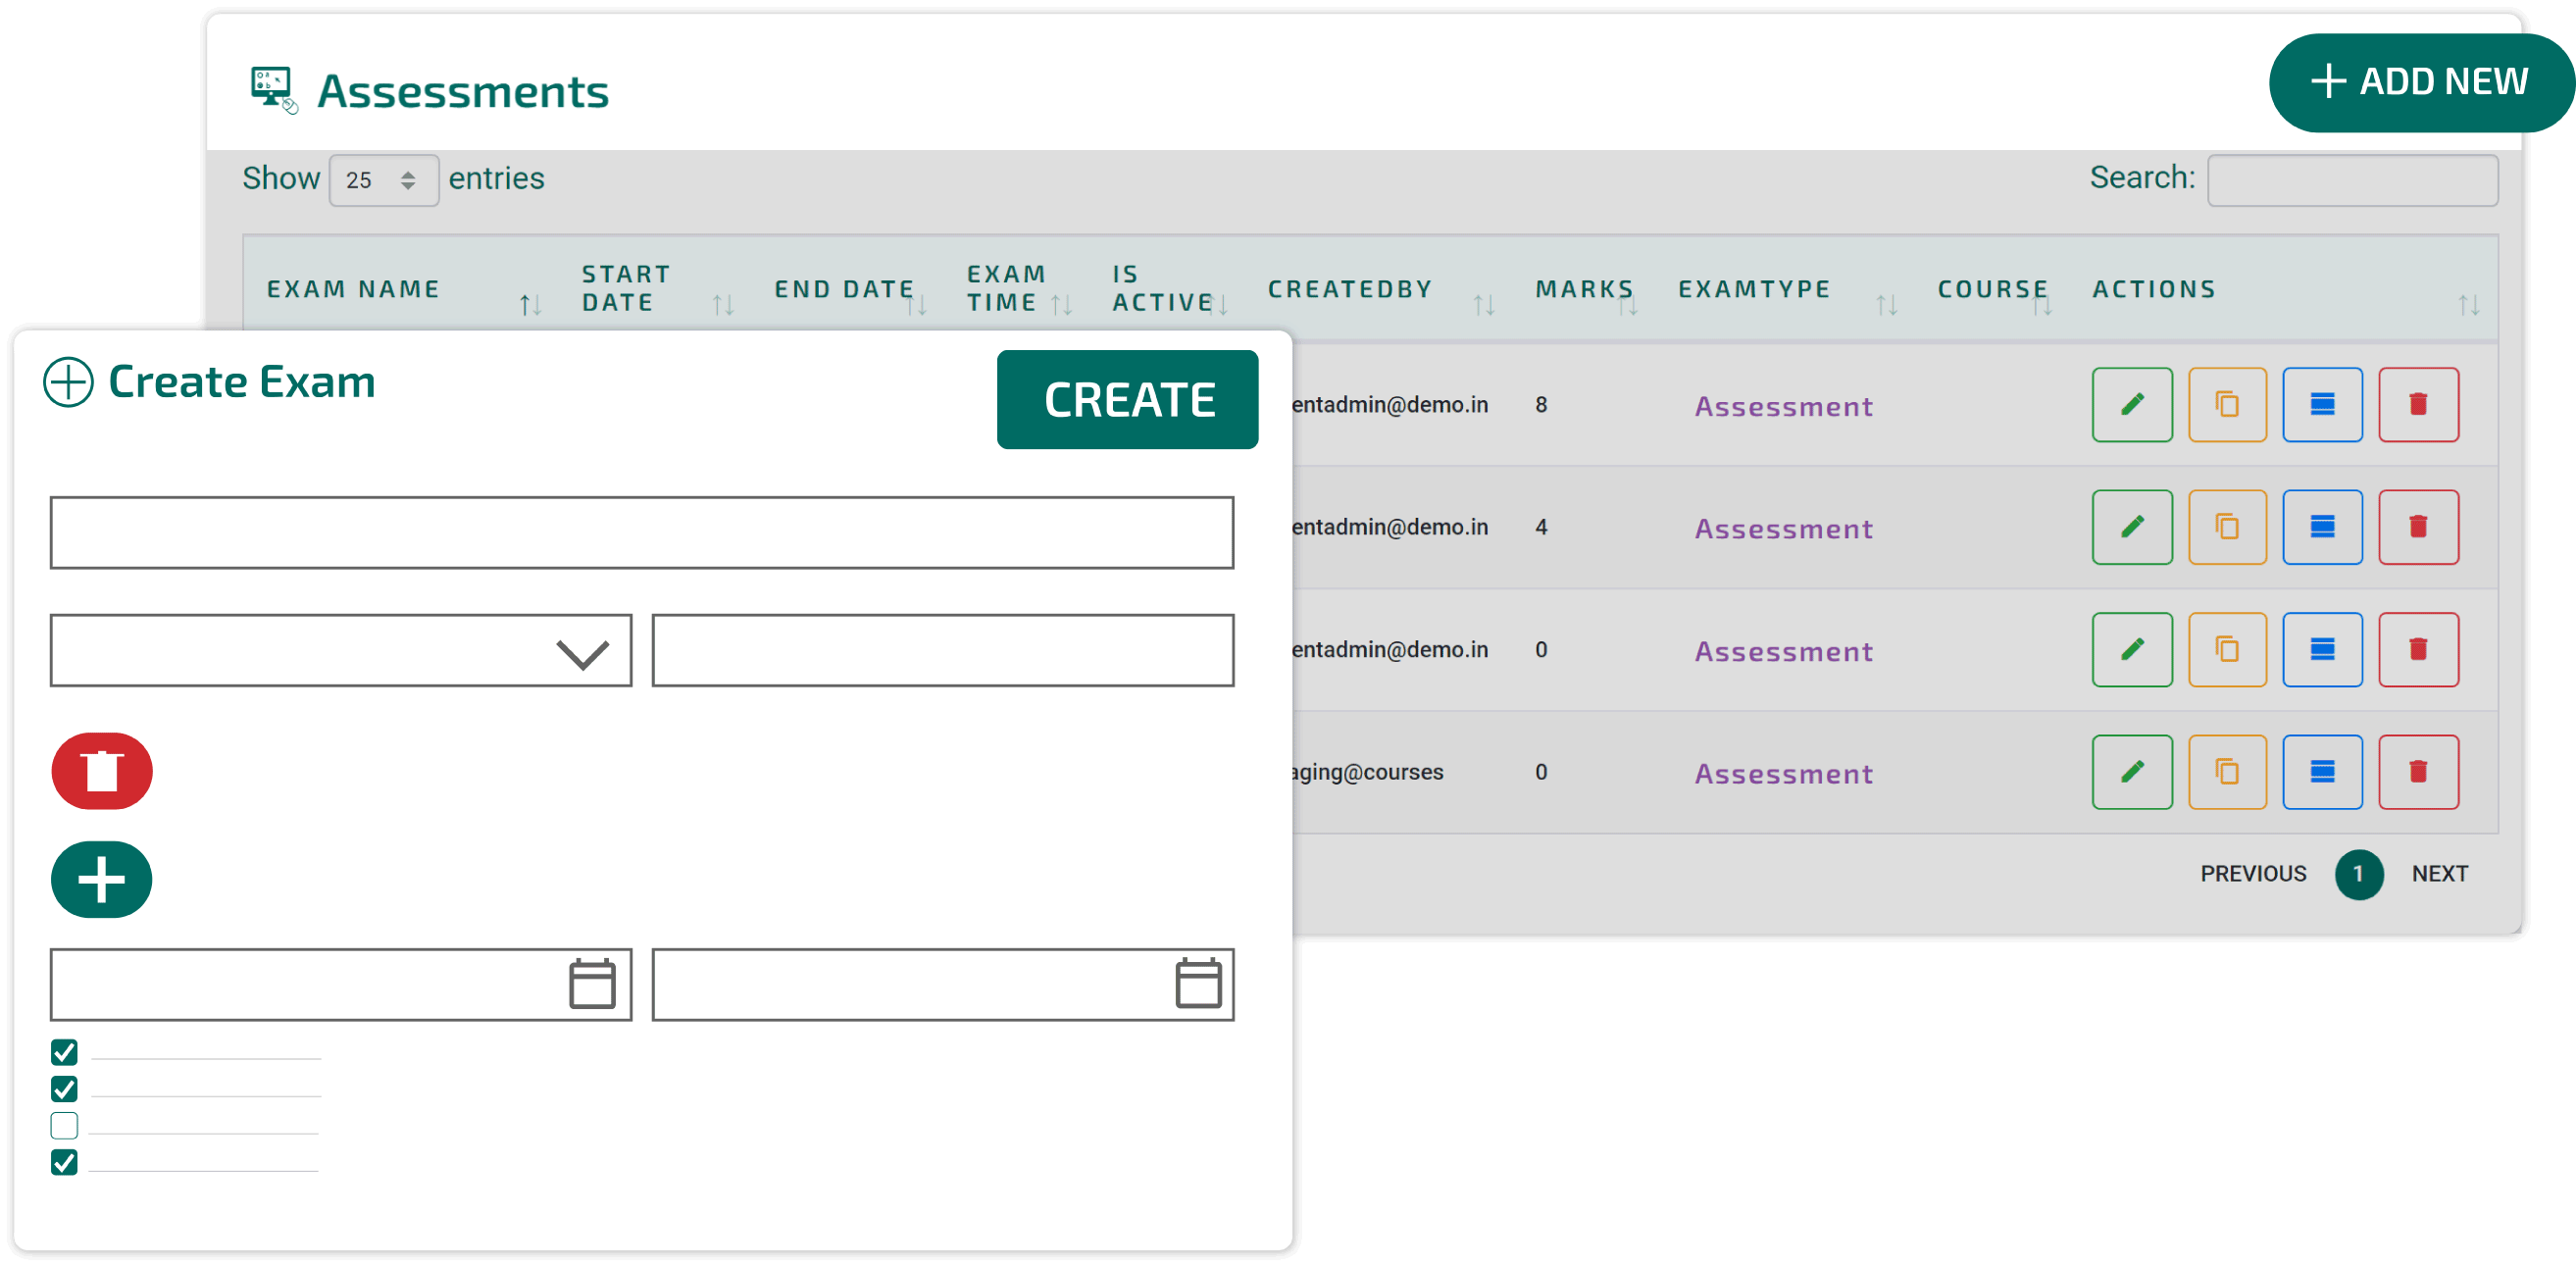2576x1266 pixels.
Task: Expand the dropdown selector in the Create Exam form
Action: pyautogui.click(x=580, y=651)
